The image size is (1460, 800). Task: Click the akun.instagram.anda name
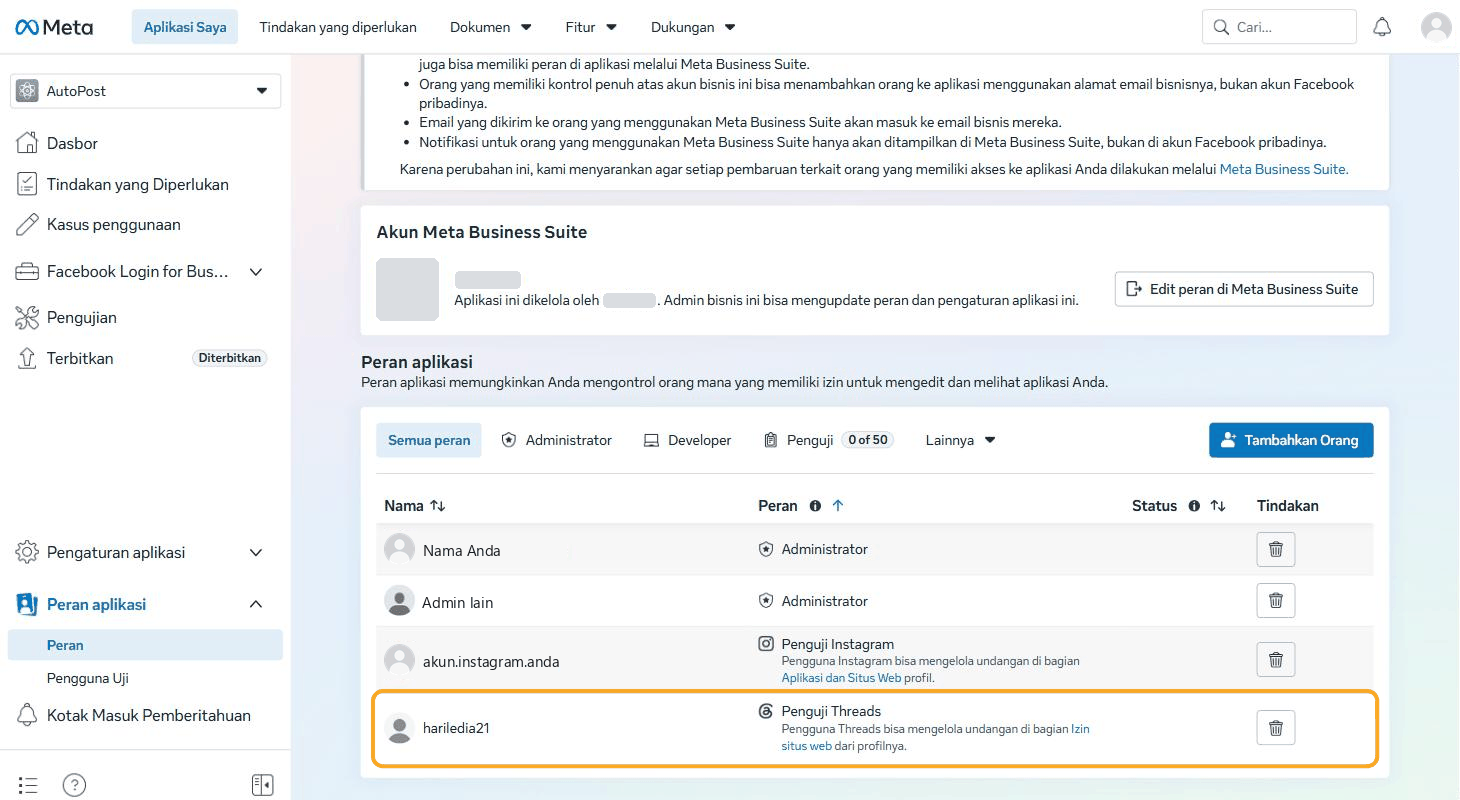point(491,661)
